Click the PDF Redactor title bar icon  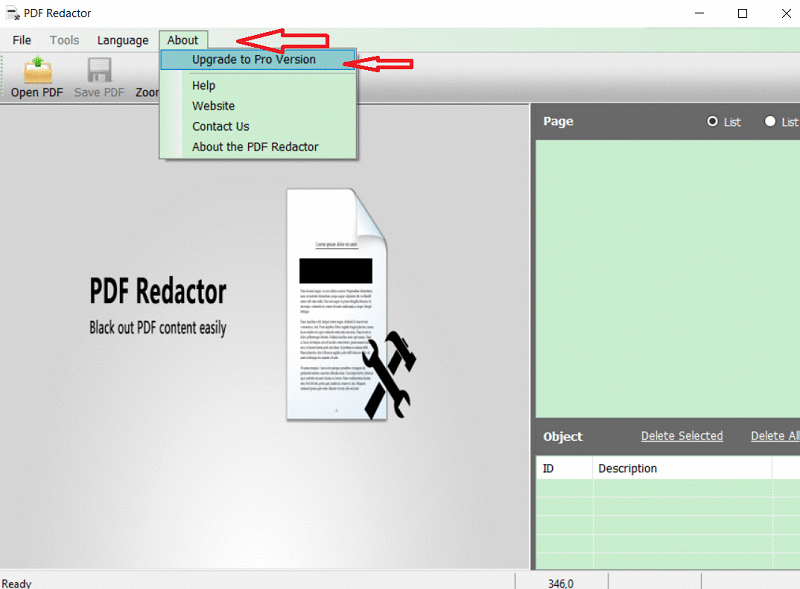[x=11, y=13]
